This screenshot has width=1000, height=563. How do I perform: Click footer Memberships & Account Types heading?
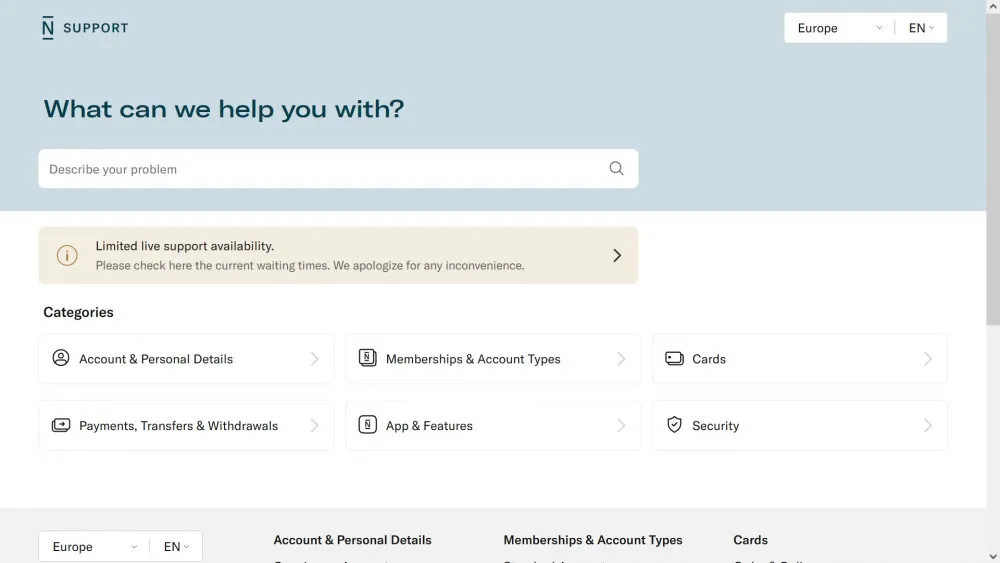click(592, 540)
